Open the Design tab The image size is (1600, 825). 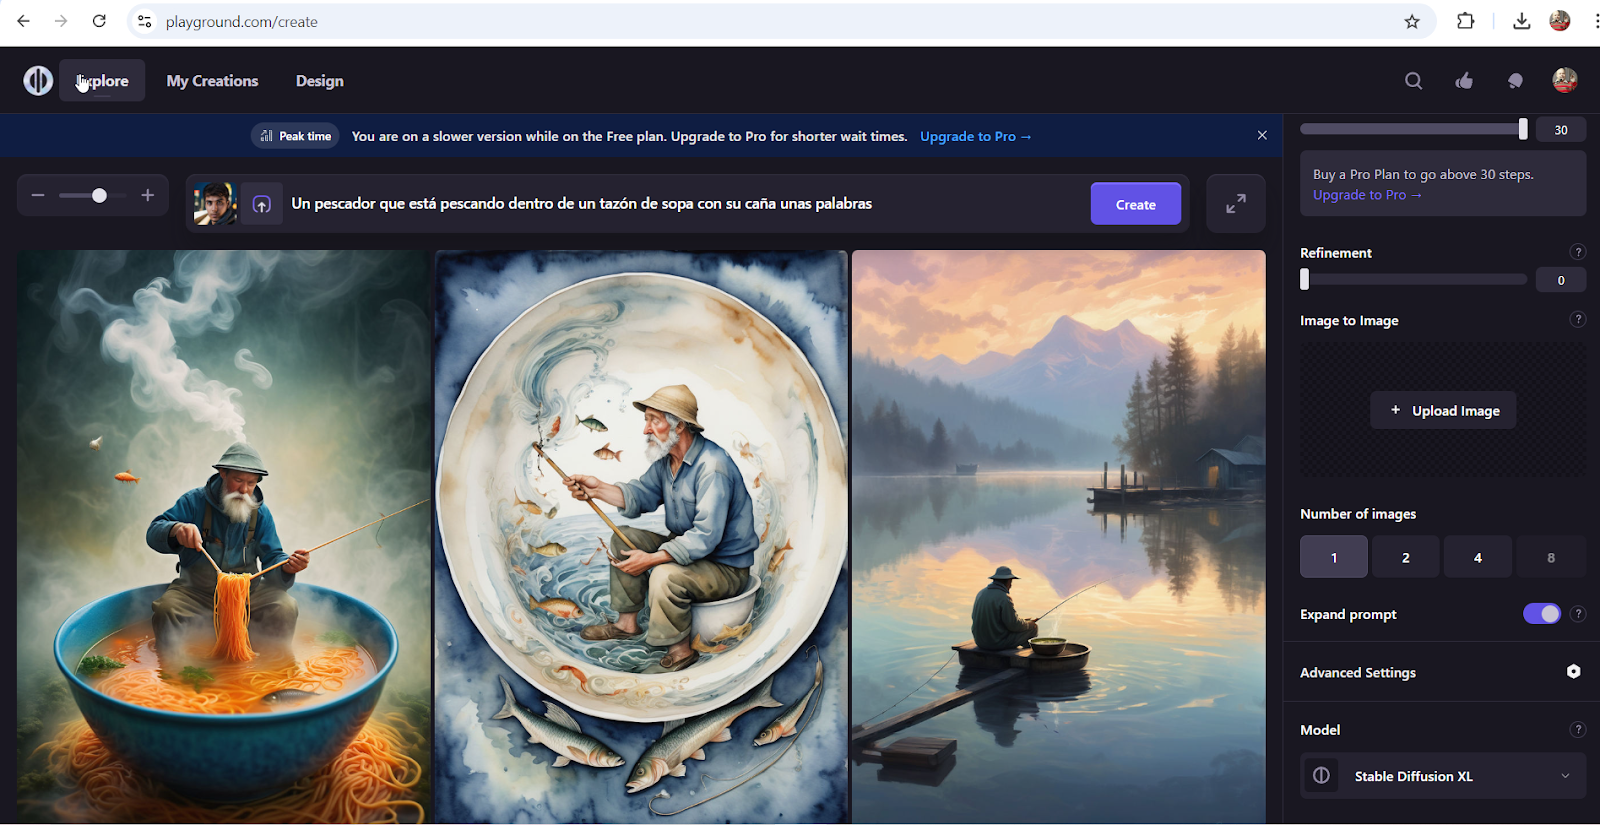coord(319,81)
